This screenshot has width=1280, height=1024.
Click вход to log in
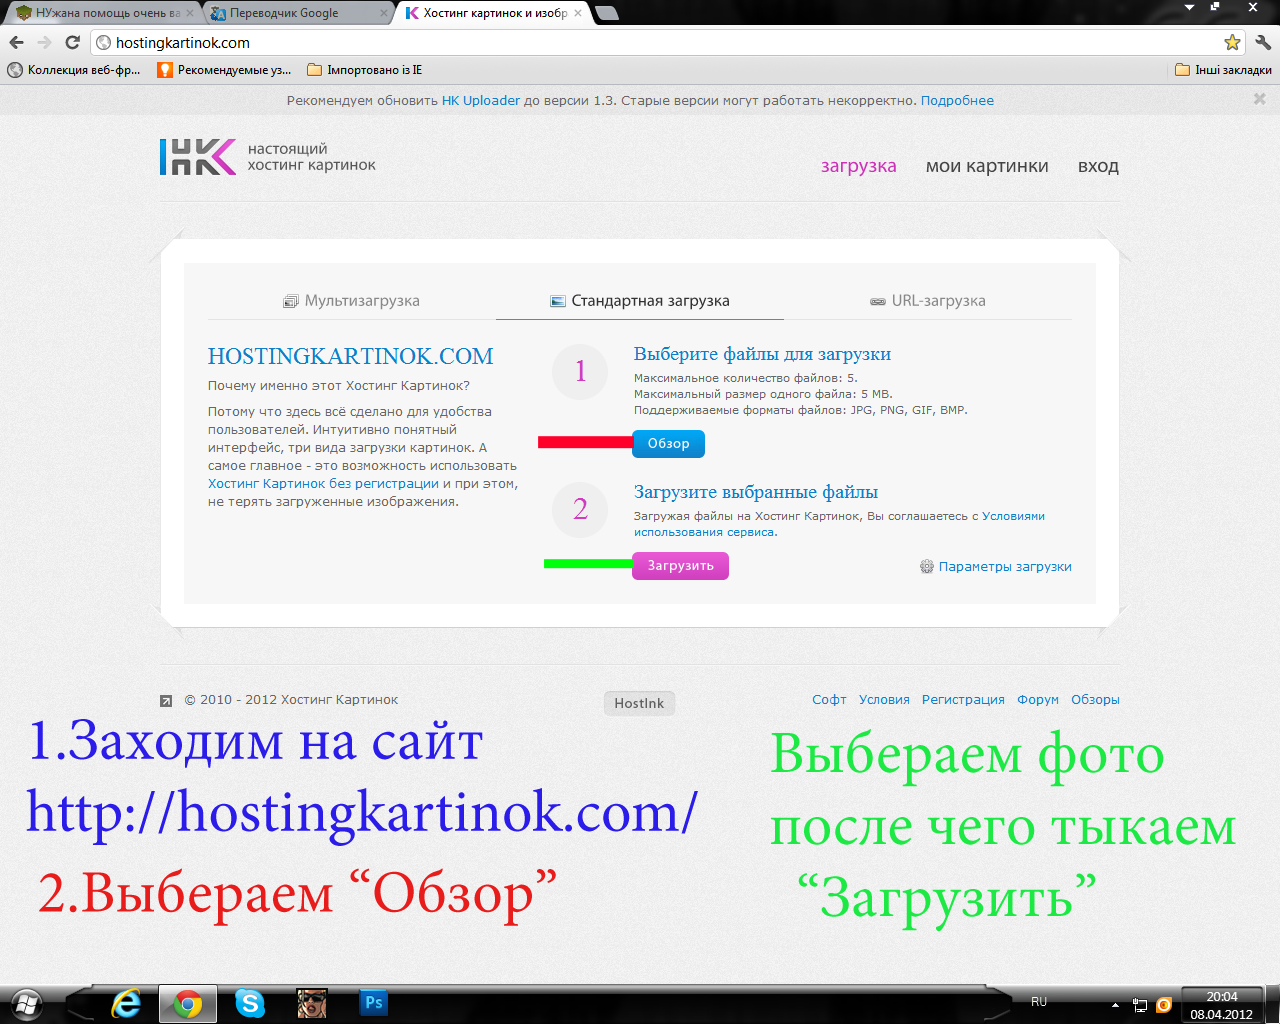1098,166
